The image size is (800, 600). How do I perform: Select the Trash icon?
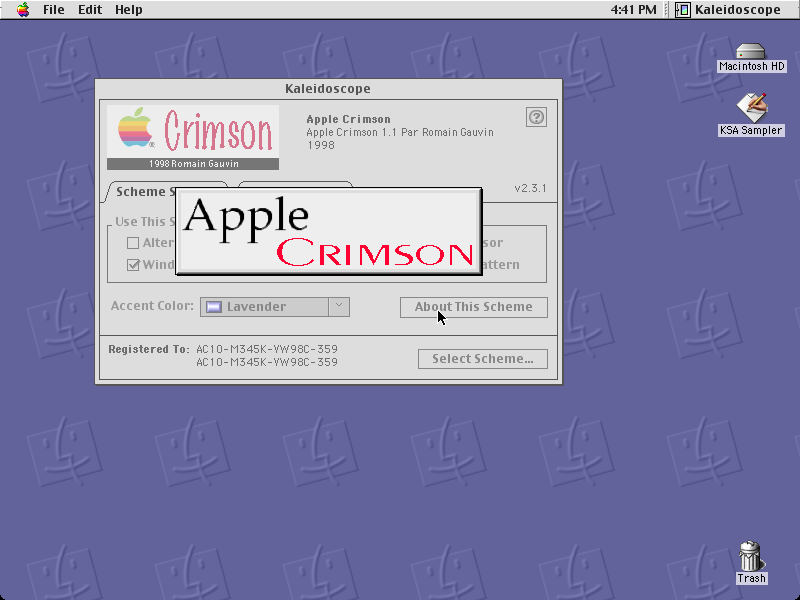pyautogui.click(x=751, y=563)
